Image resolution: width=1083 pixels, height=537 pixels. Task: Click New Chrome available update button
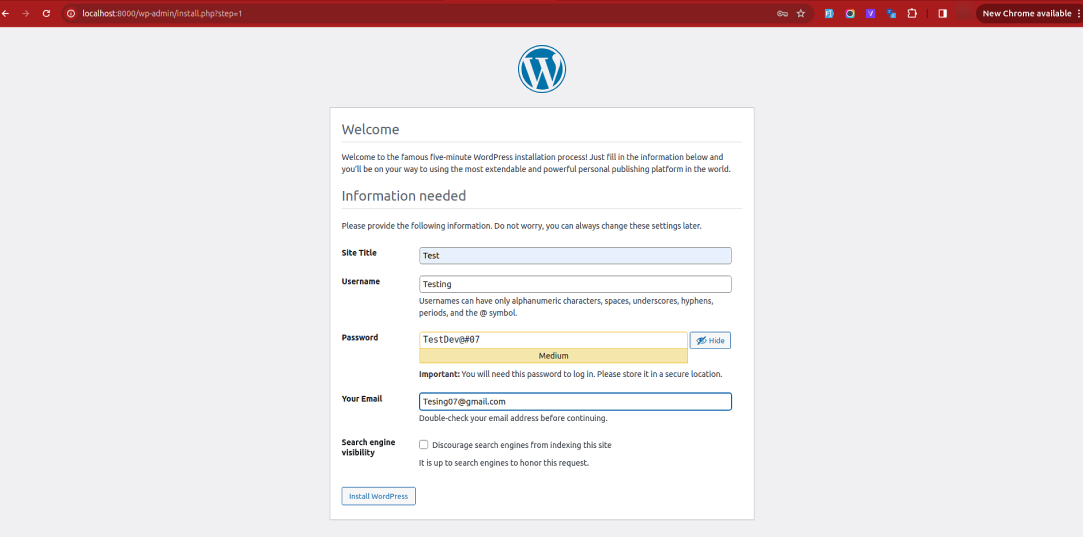(1026, 13)
